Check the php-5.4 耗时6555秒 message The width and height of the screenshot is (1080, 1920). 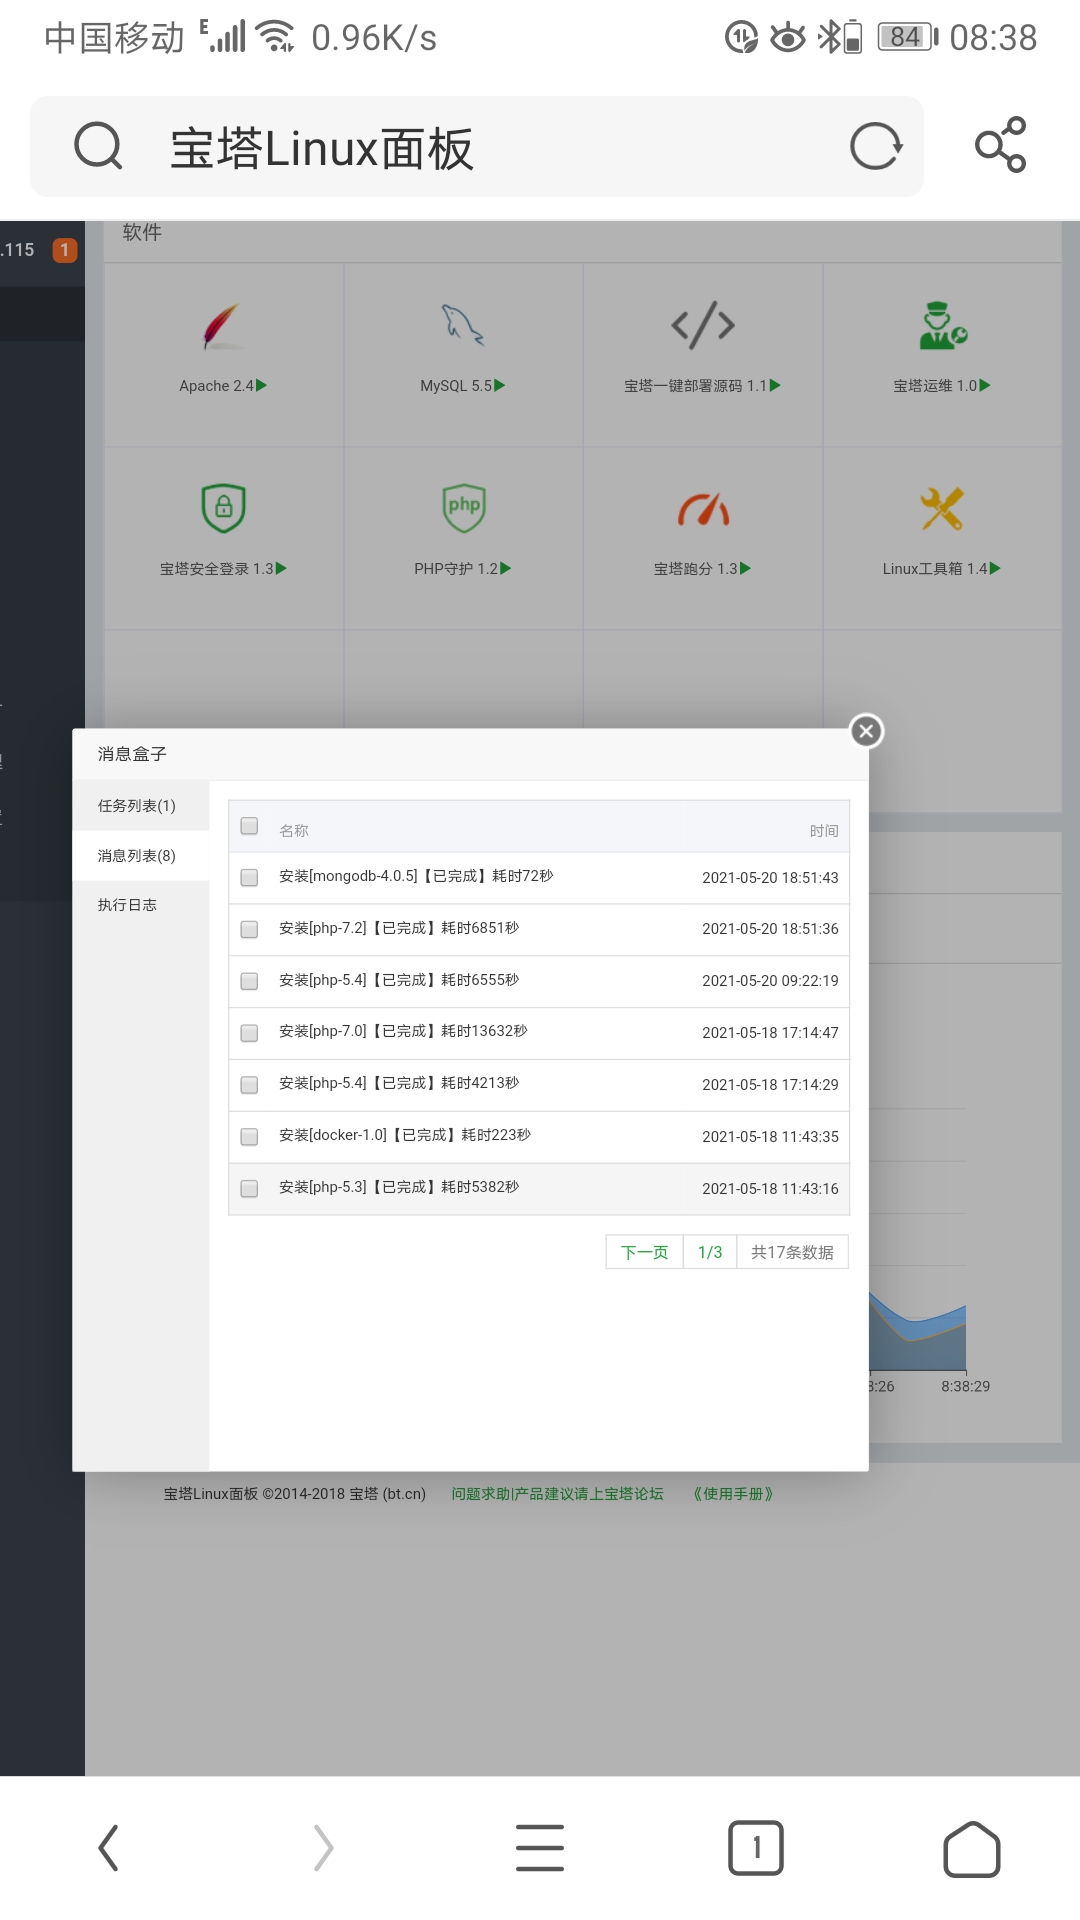pyautogui.click(x=250, y=981)
